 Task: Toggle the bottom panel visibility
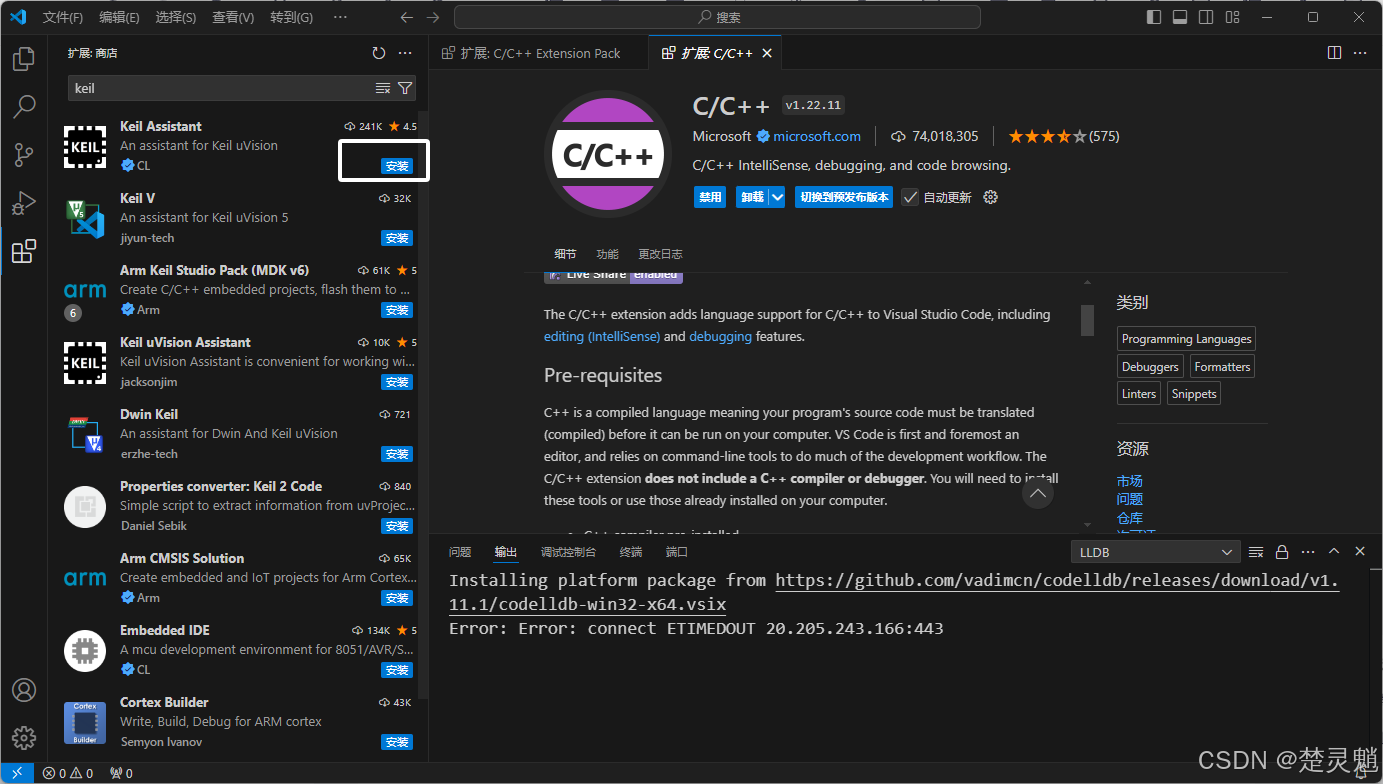click(1180, 17)
